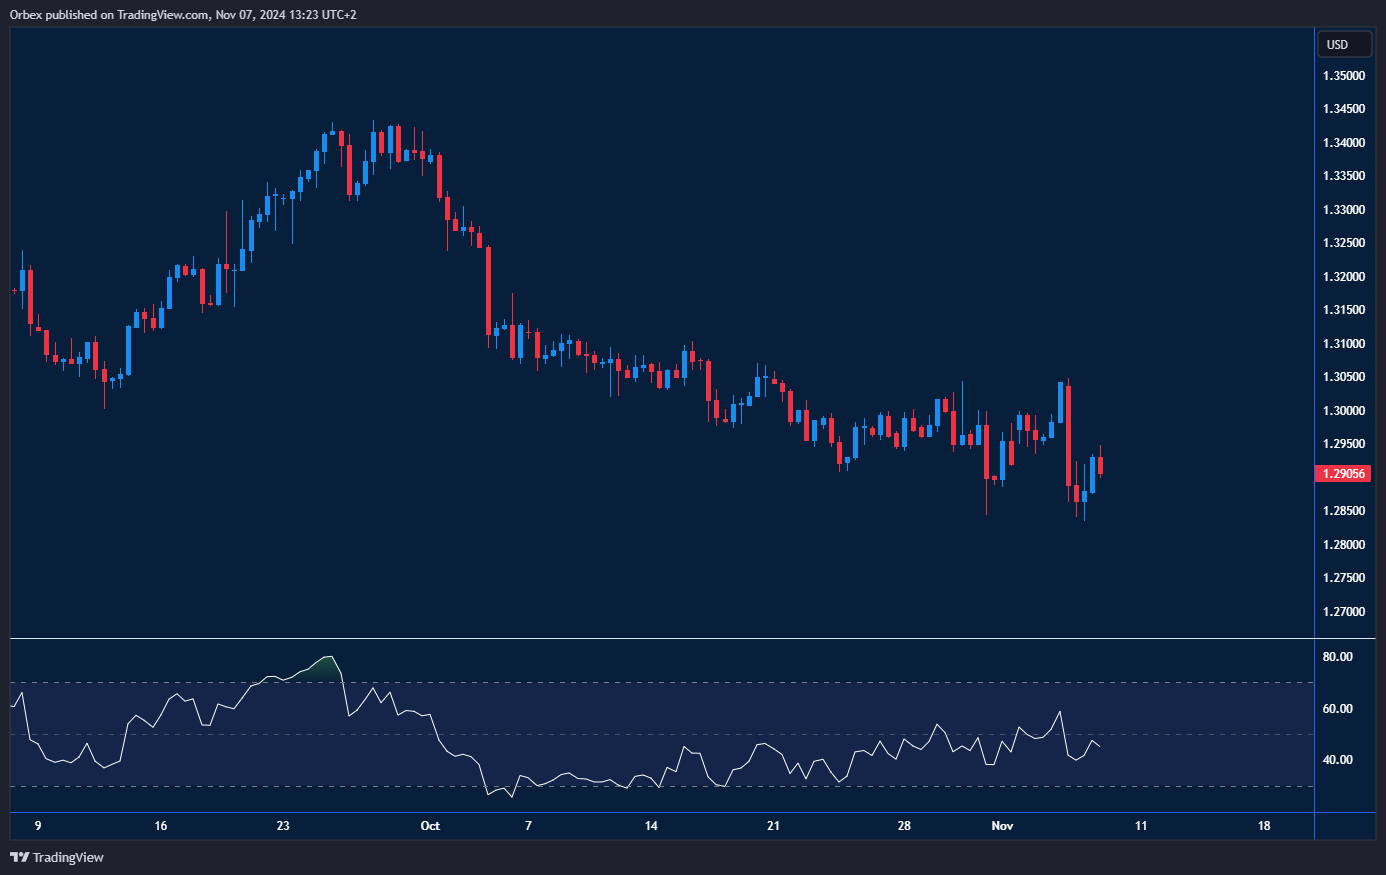Open the USD currency selector
1386x875 pixels.
[x=1342, y=44]
